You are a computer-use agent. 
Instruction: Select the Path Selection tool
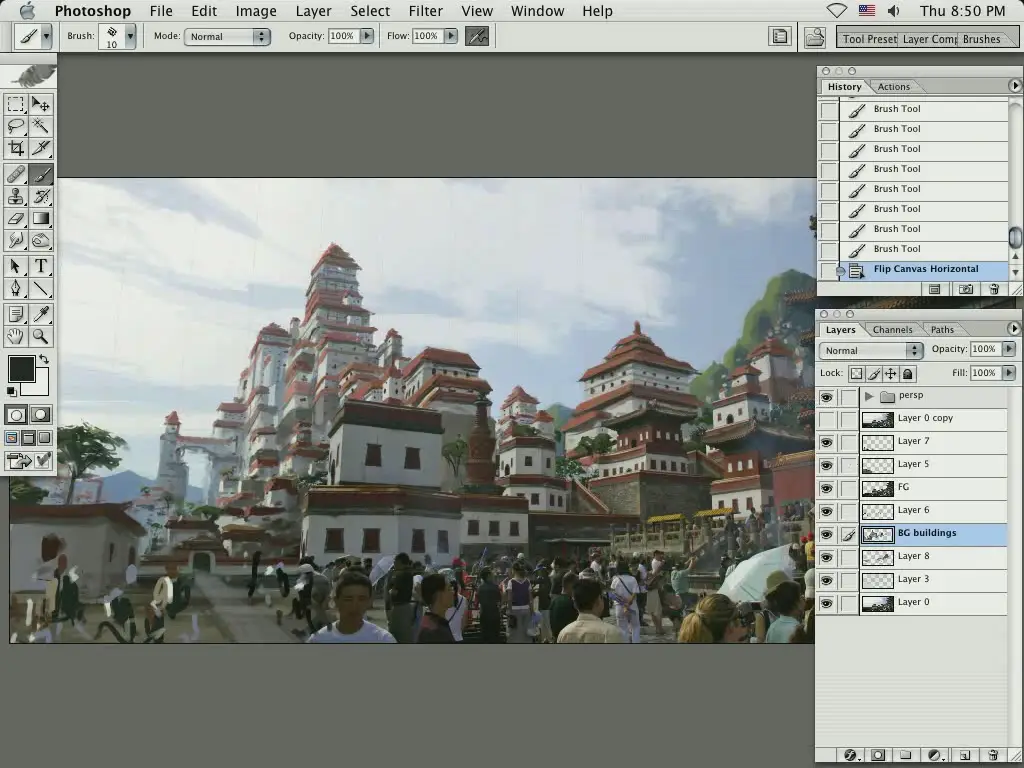click(16, 266)
